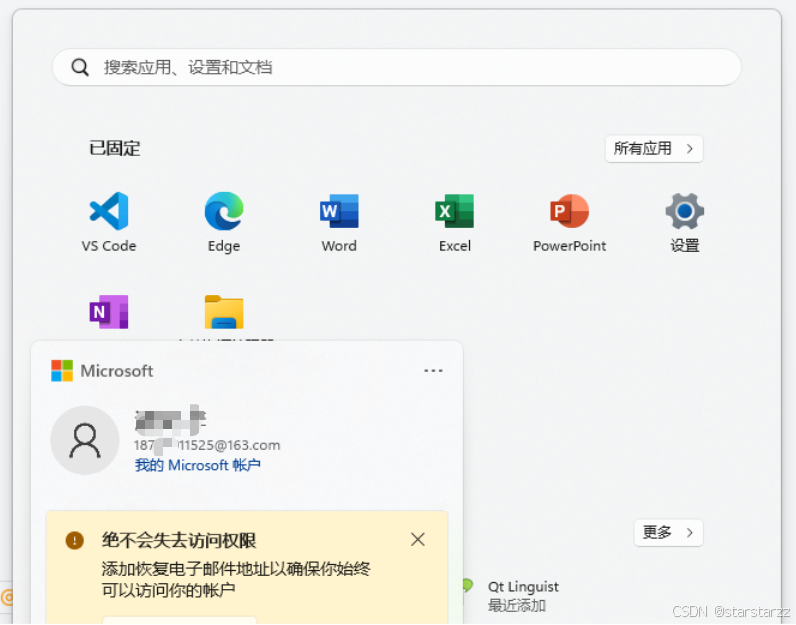The height and width of the screenshot is (625, 796).
Task: Click the 添加恢复电子邮件地址 description text
Action: click(236, 579)
